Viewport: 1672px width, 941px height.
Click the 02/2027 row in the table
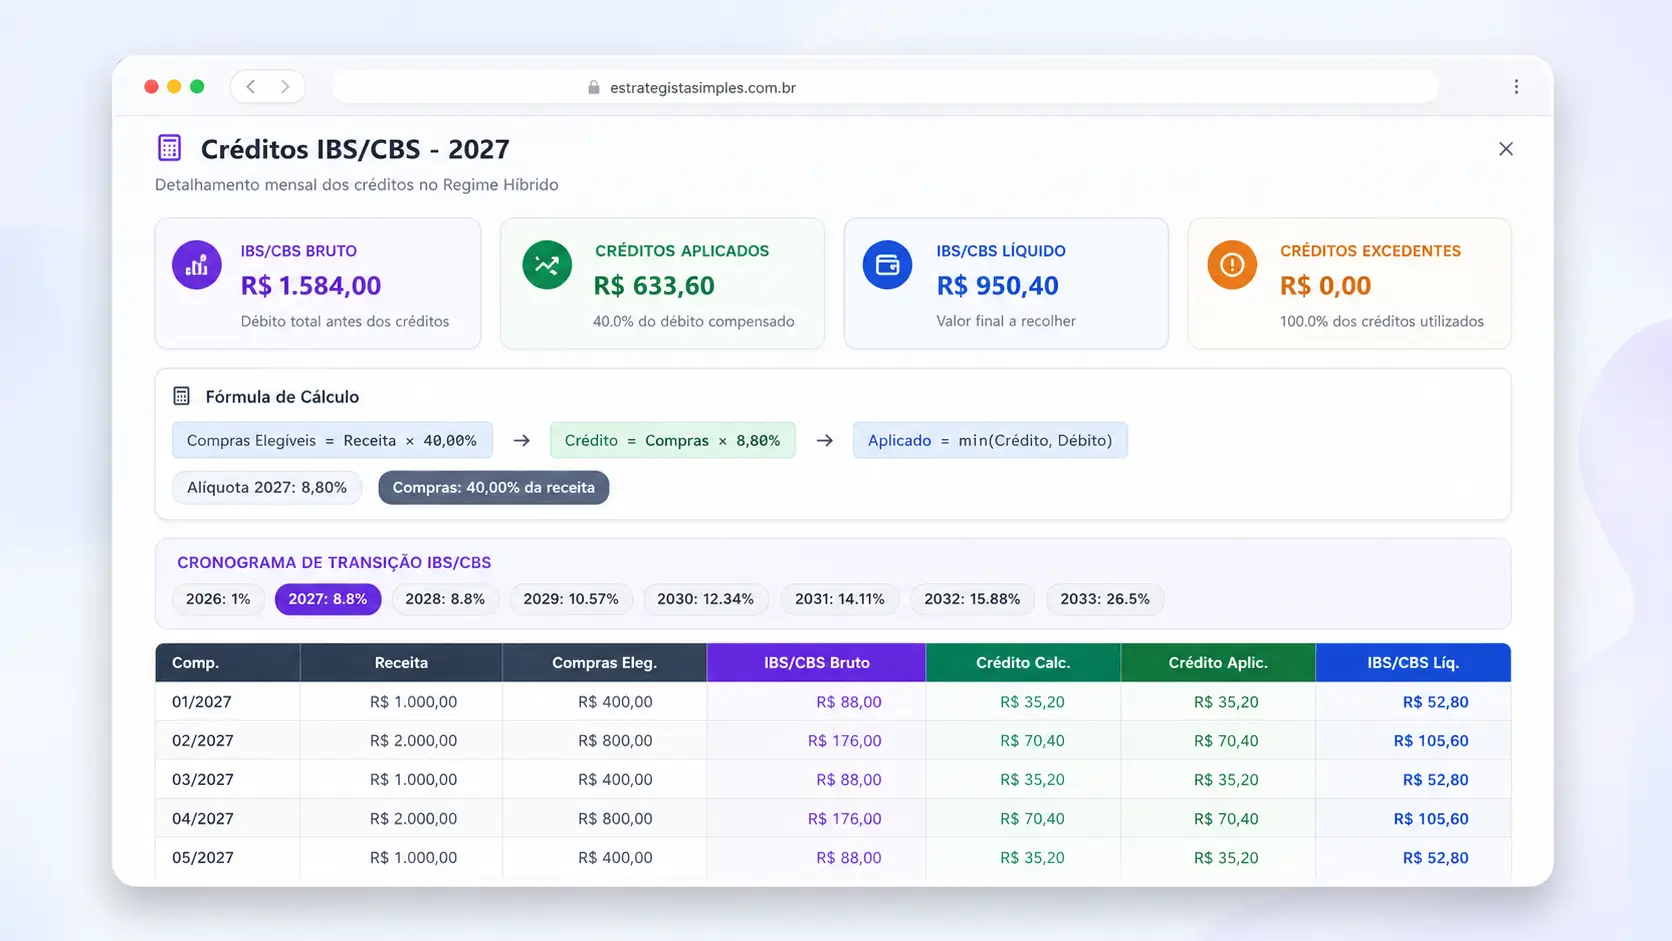(833, 740)
